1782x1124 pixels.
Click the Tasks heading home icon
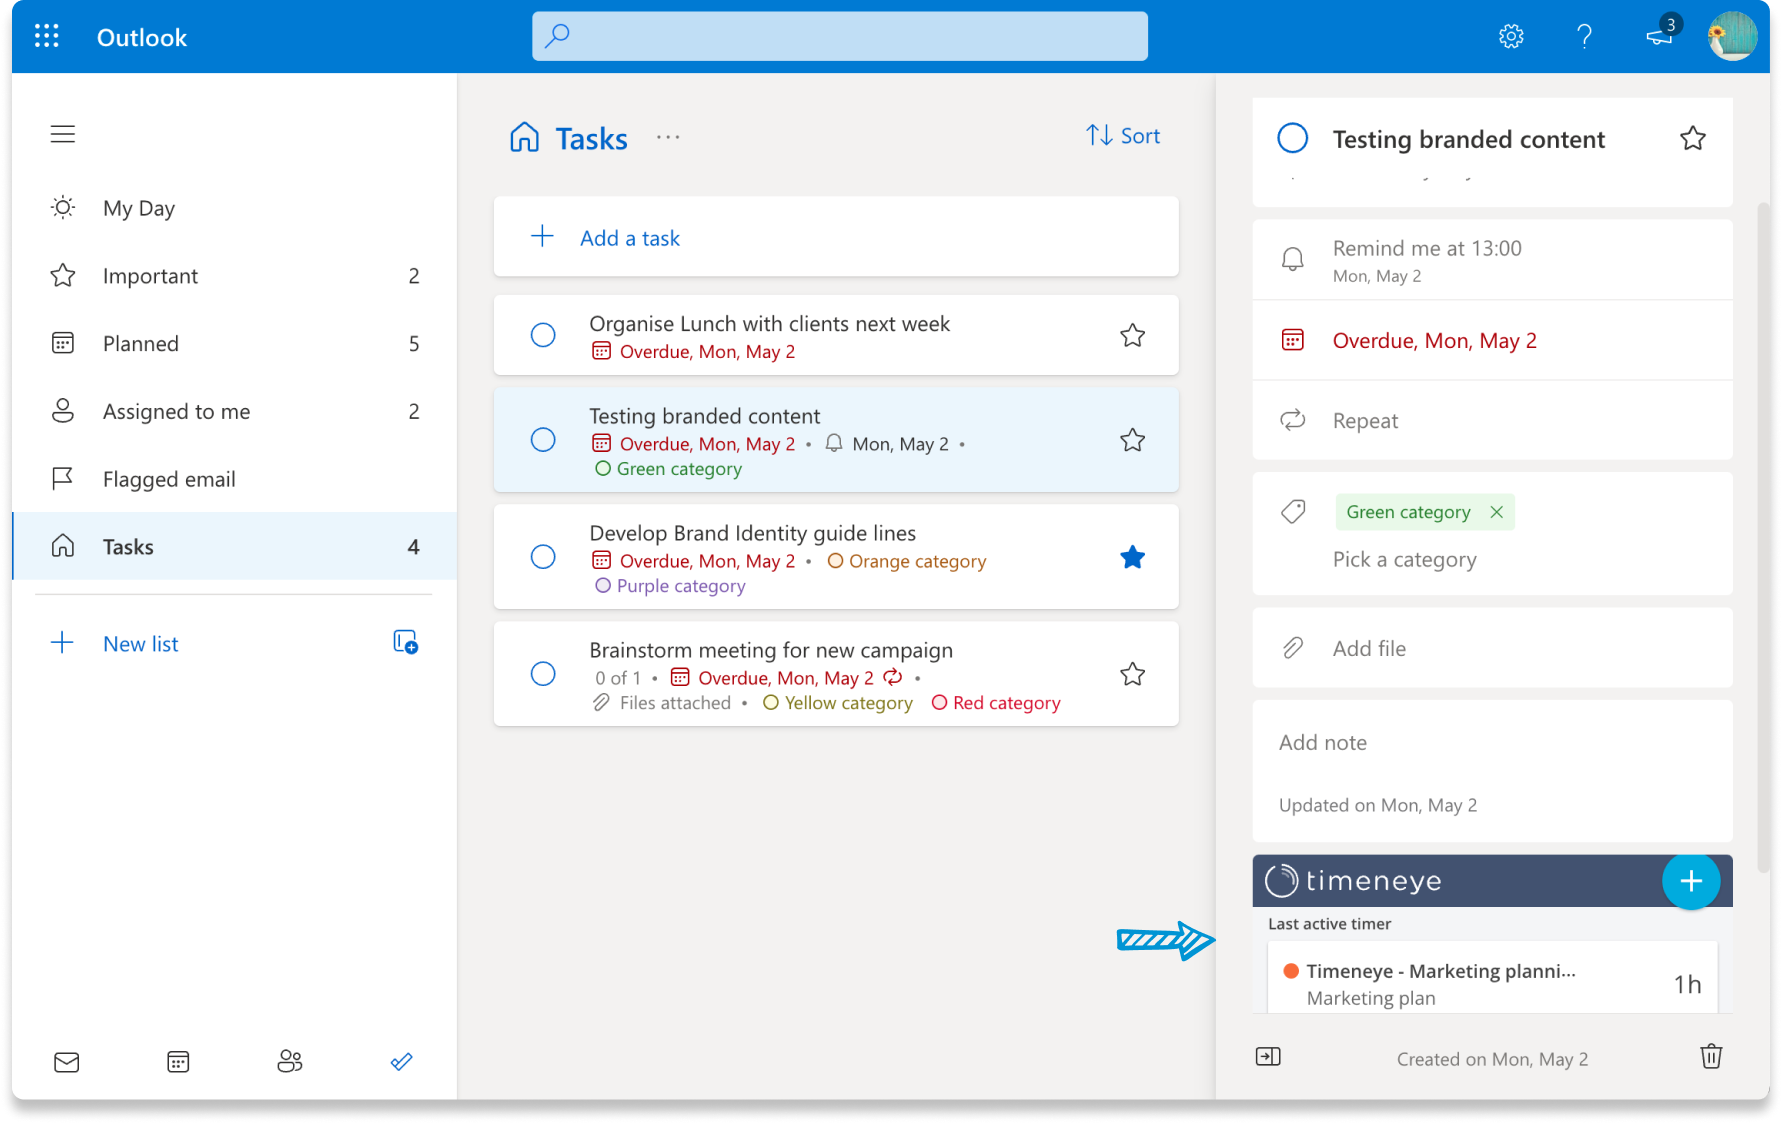(524, 137)
